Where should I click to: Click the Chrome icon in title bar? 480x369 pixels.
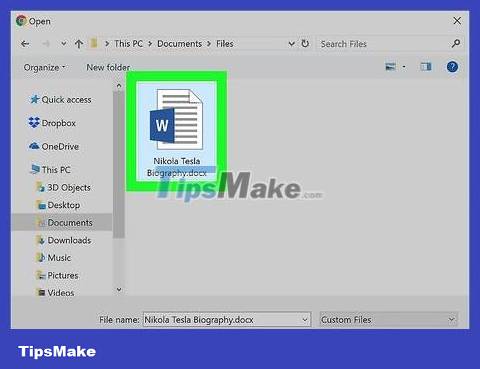(x=21, y=21)
